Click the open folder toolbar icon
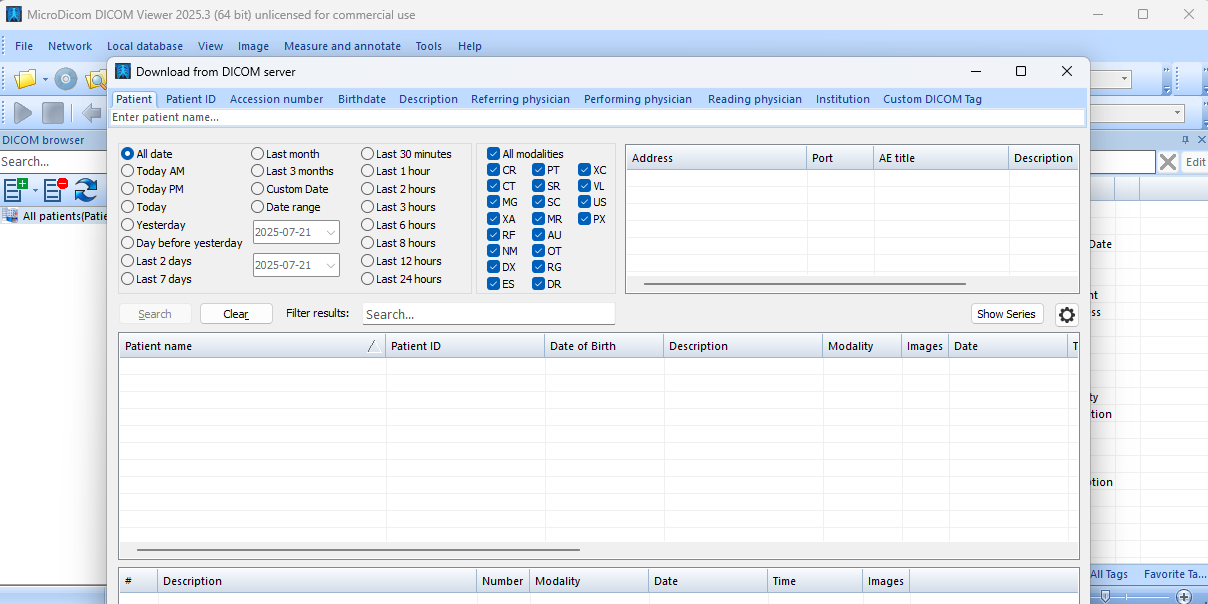The image size is (1208, 604). point(25,79)
